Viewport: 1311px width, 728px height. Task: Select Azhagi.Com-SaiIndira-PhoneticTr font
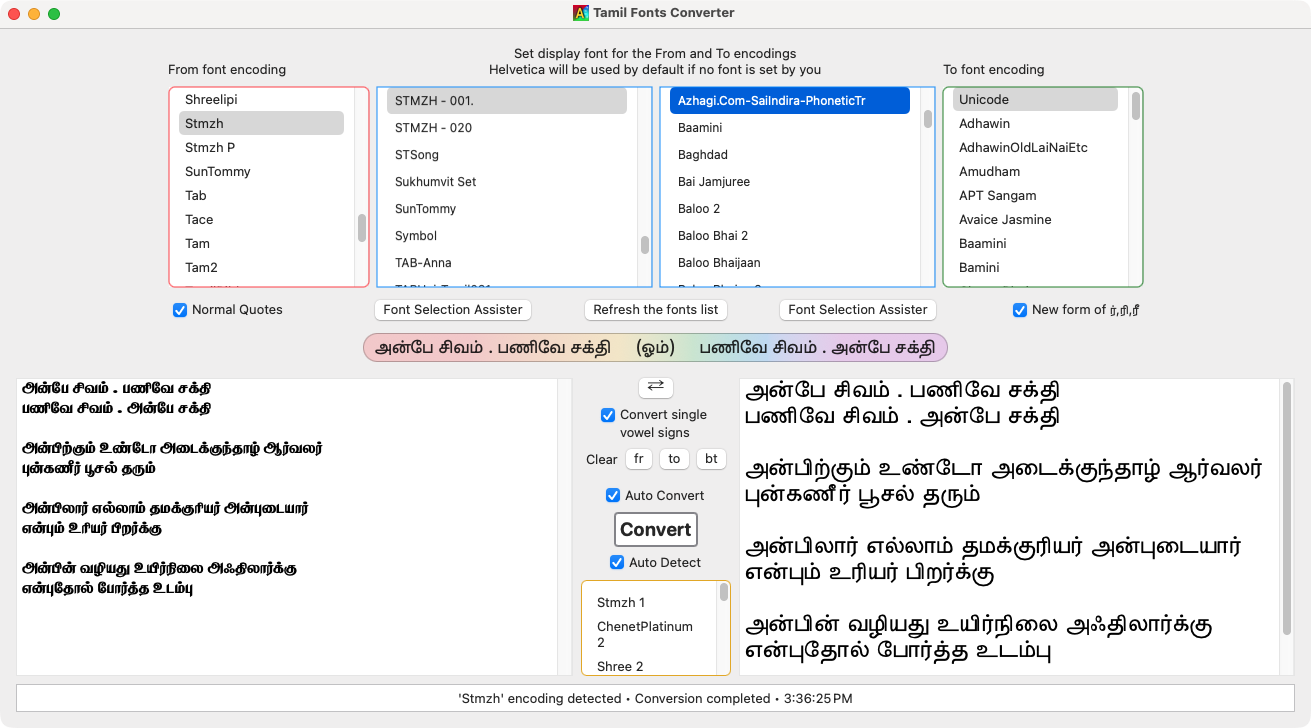(790, 101)
